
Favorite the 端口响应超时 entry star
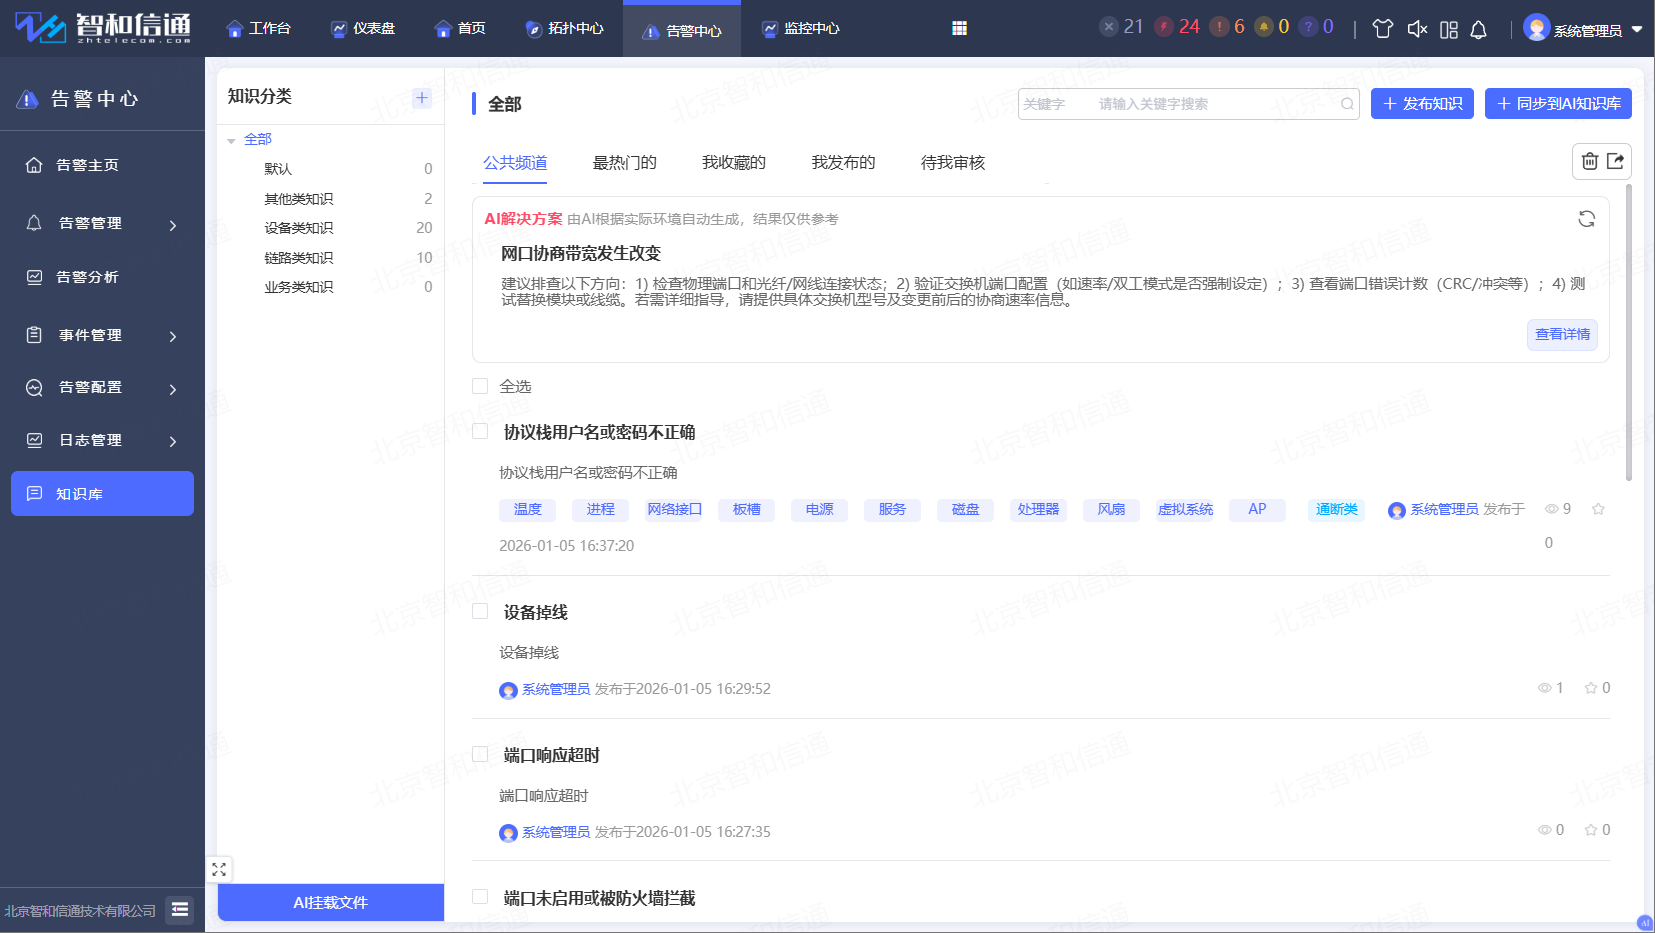[x=1591, y=830]
